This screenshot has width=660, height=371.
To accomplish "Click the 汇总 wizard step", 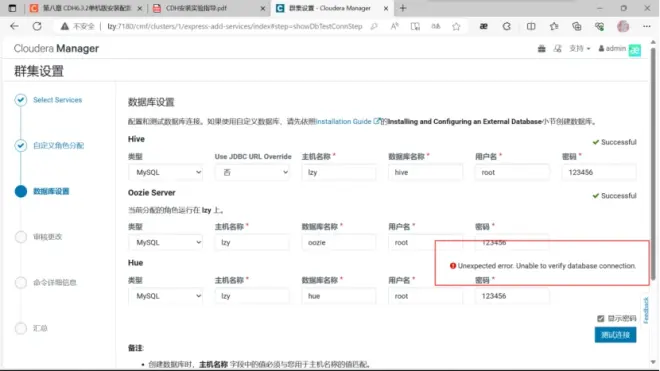I will click(40, 328).
